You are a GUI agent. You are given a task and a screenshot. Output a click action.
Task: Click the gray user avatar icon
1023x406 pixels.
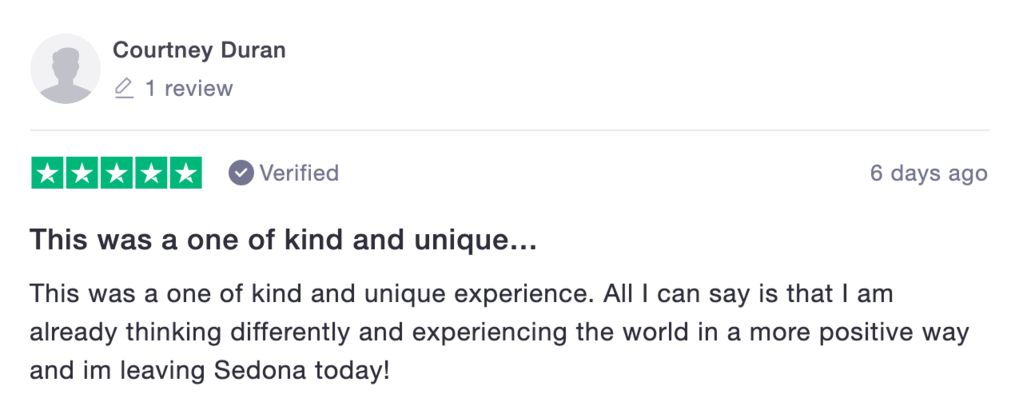tap(66, 68)
